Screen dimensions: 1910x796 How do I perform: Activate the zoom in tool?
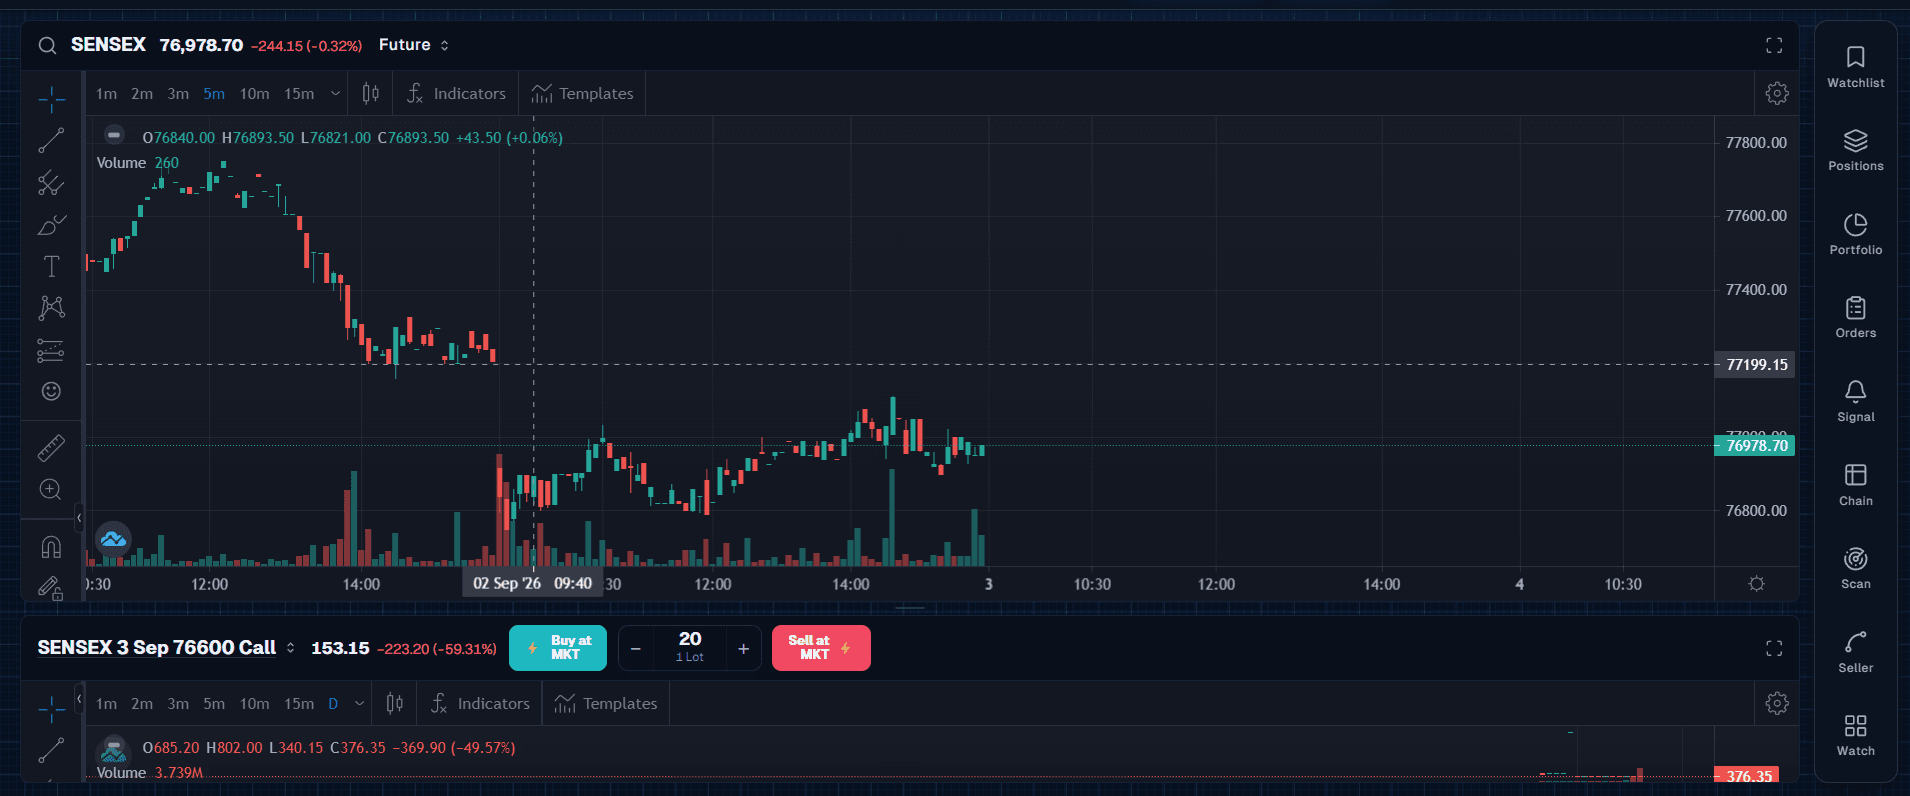point(51,489)
